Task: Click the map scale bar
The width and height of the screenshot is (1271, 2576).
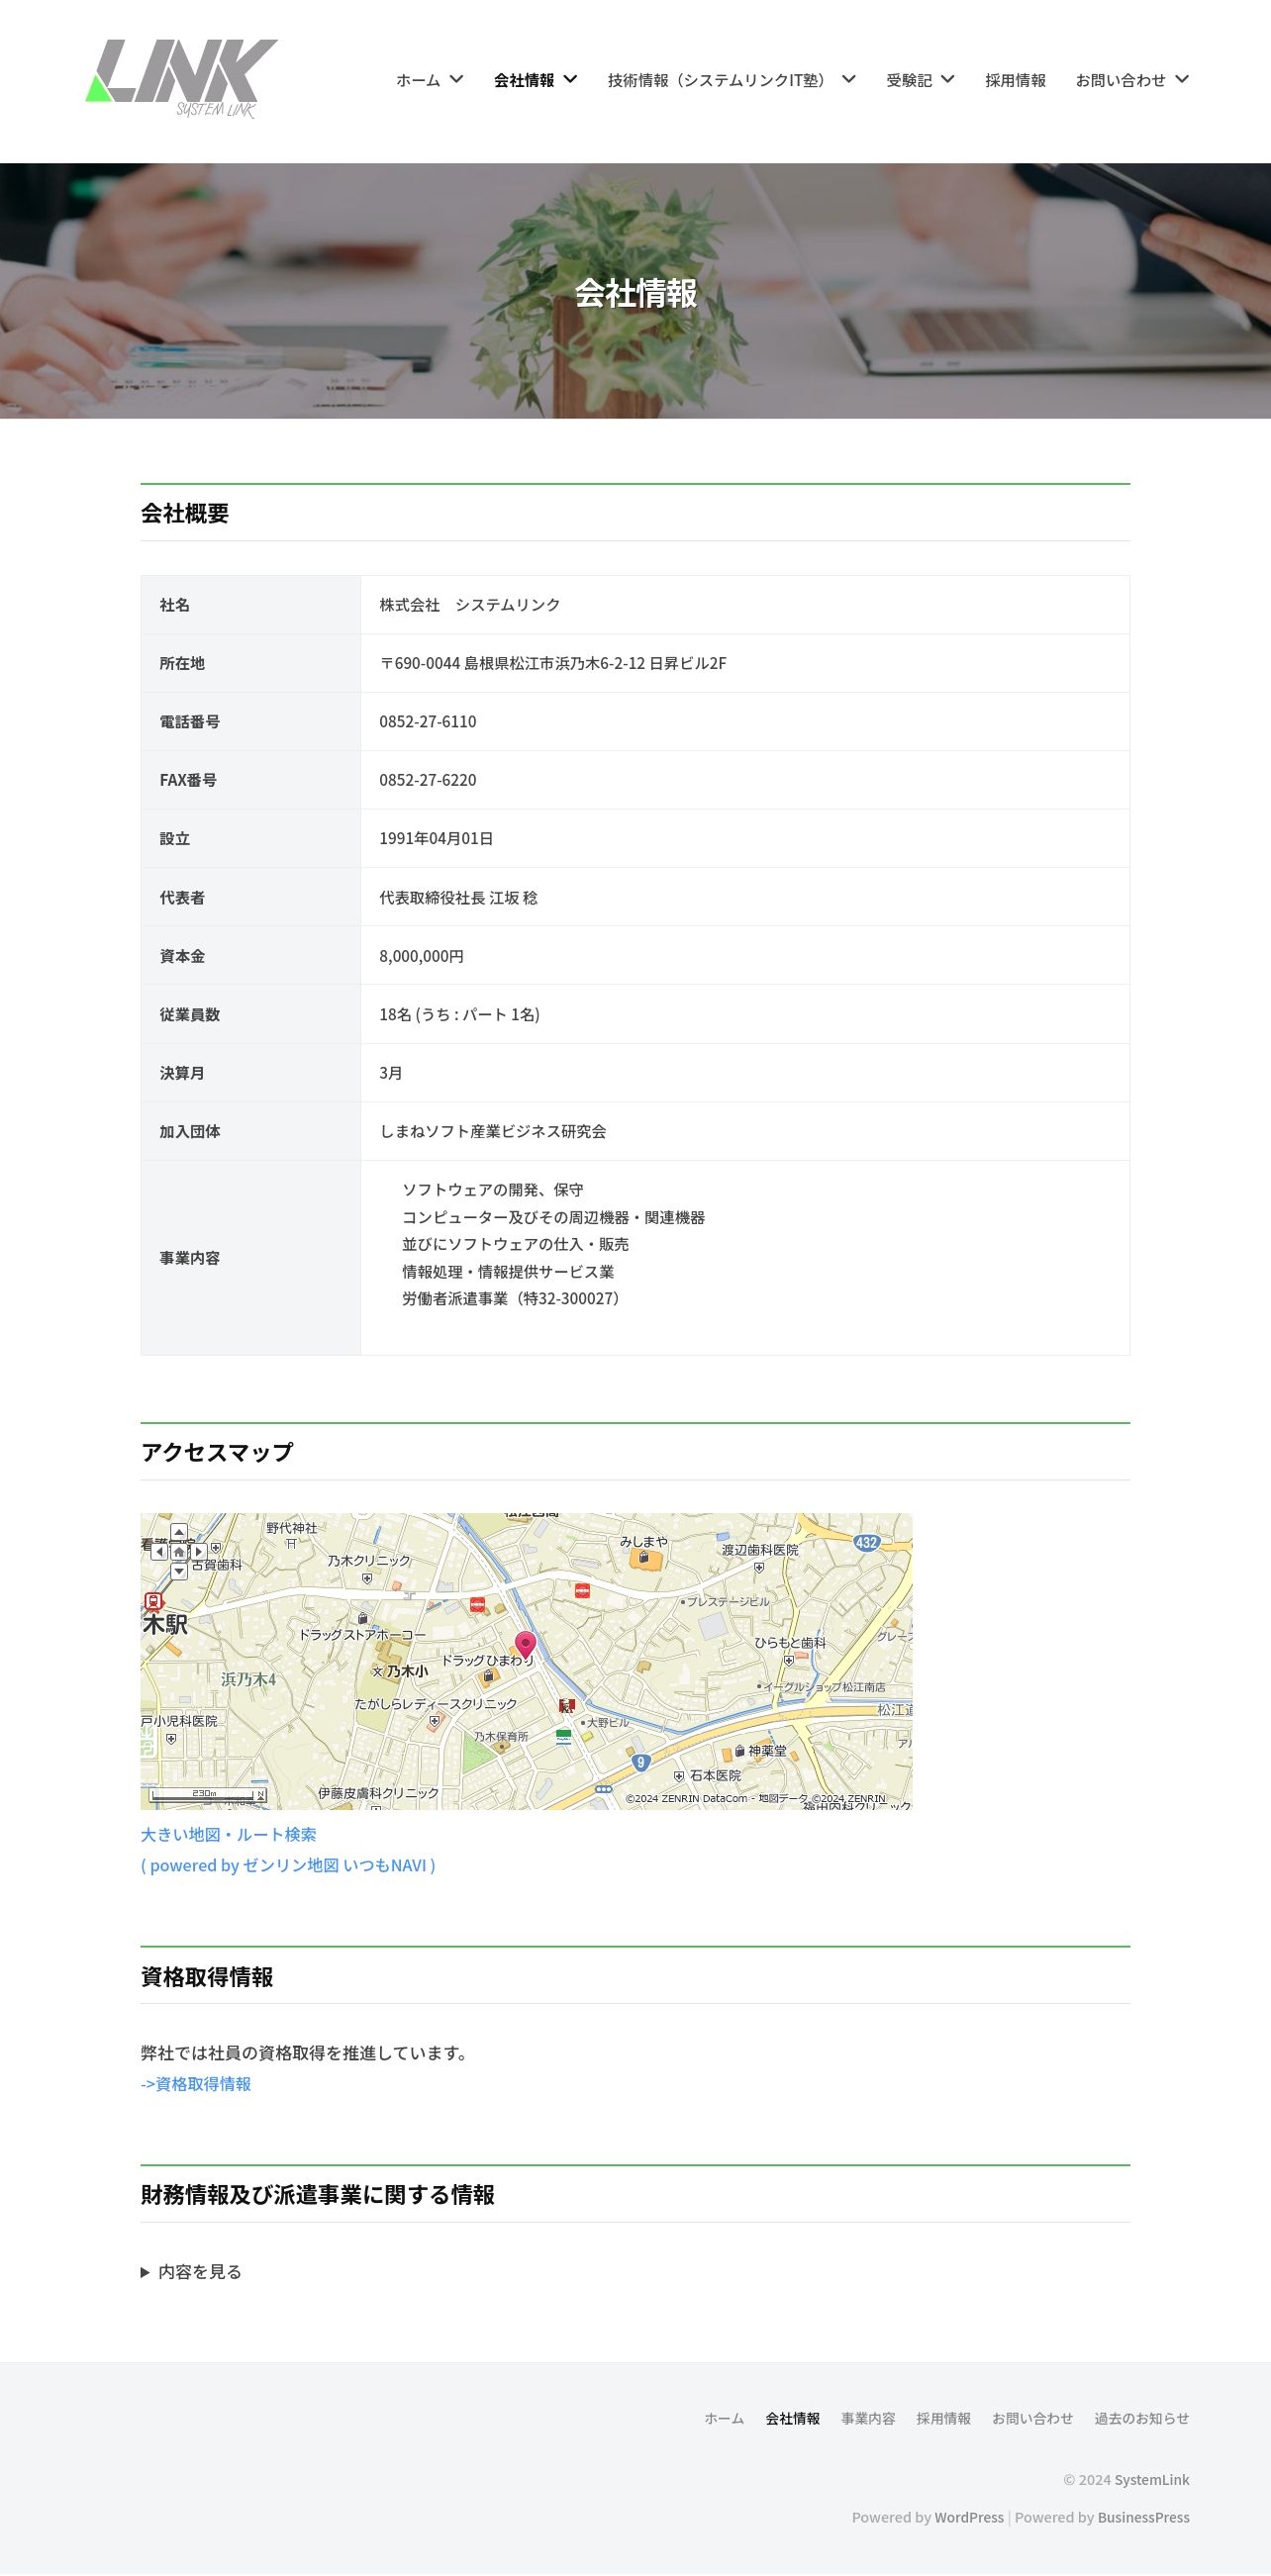Action: point(207,1795)
